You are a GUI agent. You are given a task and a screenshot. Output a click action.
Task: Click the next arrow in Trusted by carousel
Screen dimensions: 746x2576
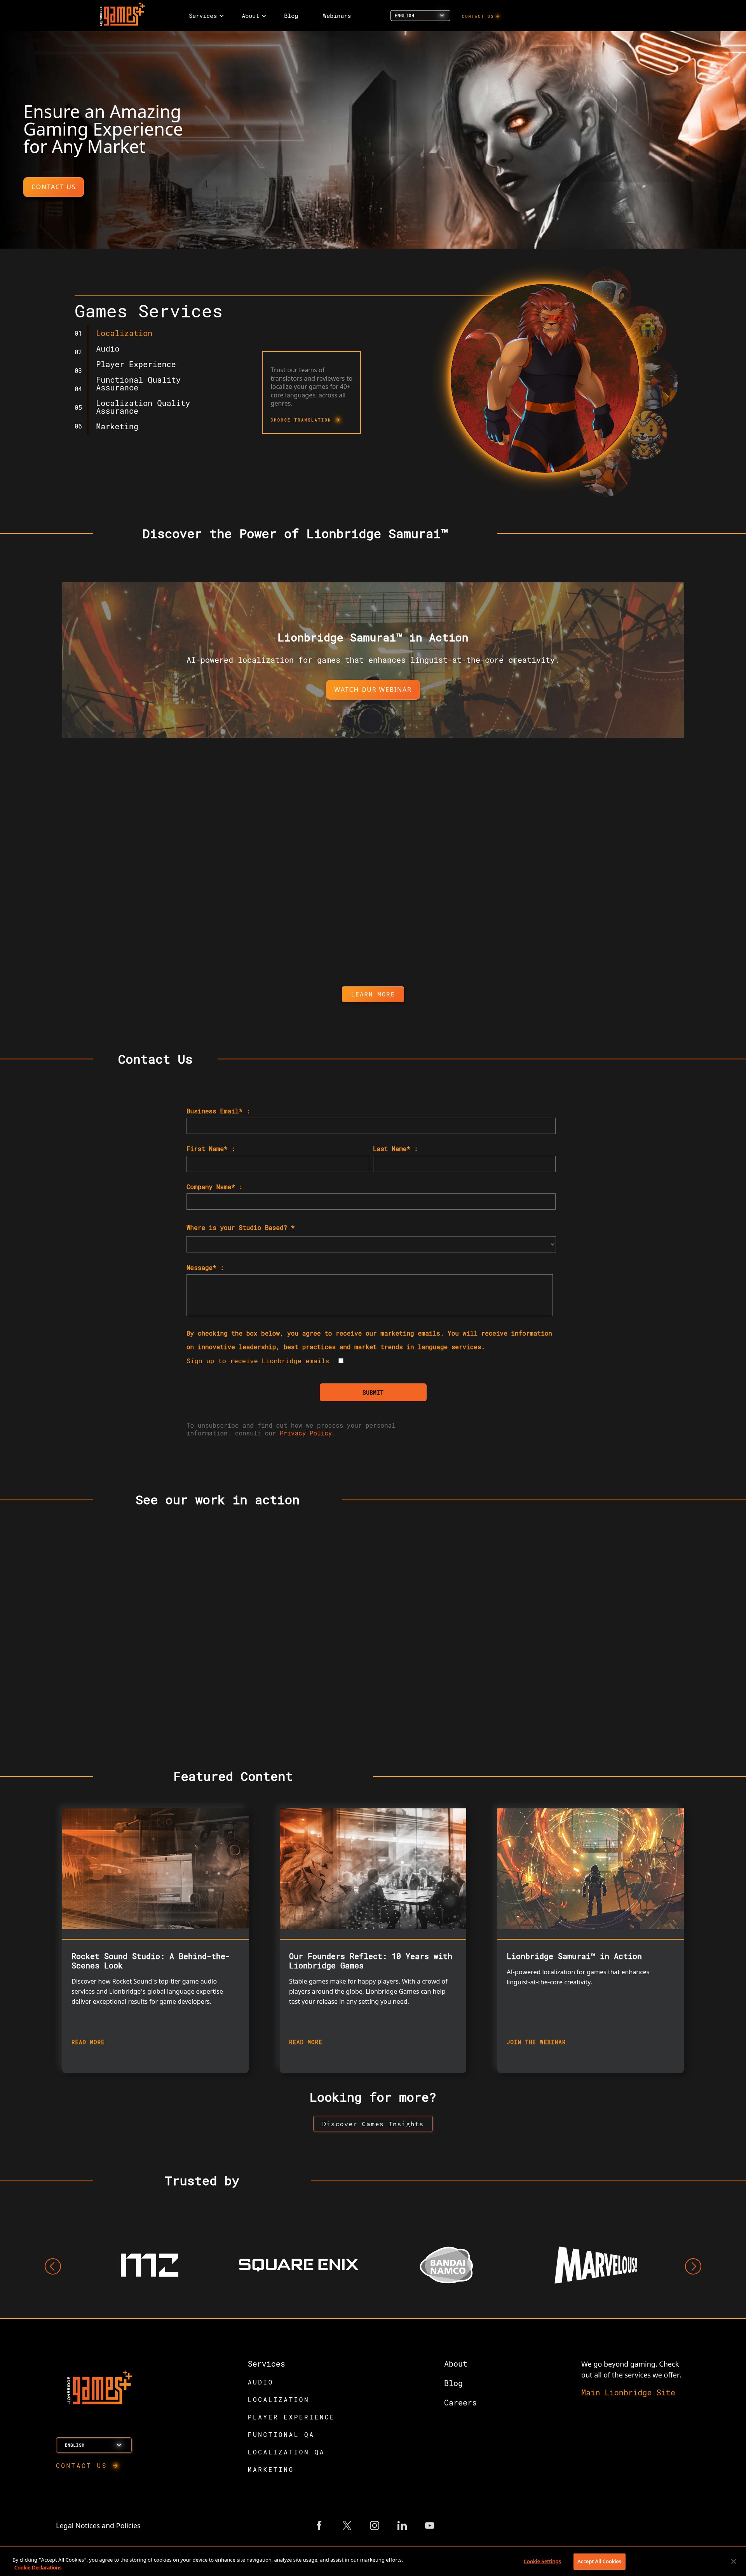pos(693,2266)
